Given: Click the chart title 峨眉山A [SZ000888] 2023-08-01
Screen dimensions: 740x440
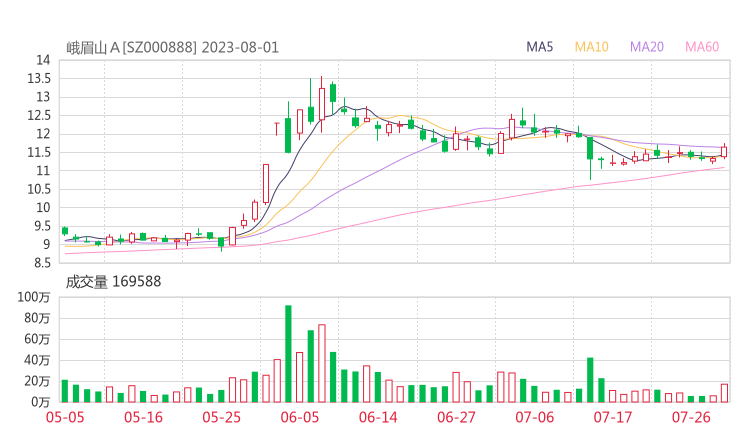Looking at the screenshot, I should coord(173,48).
